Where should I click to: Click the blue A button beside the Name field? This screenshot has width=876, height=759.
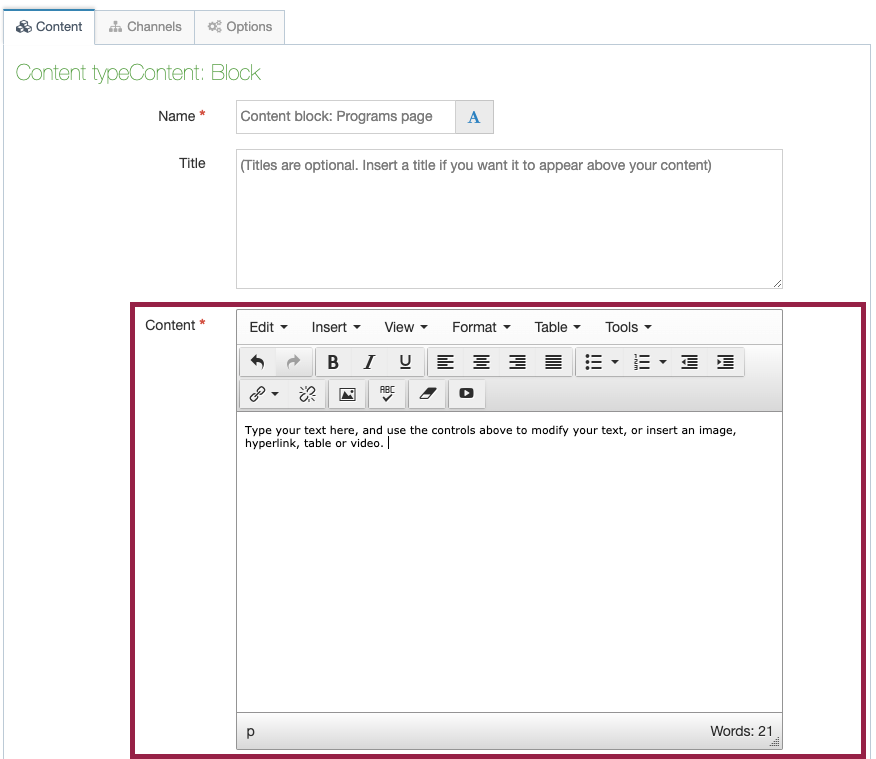(474, 117)
